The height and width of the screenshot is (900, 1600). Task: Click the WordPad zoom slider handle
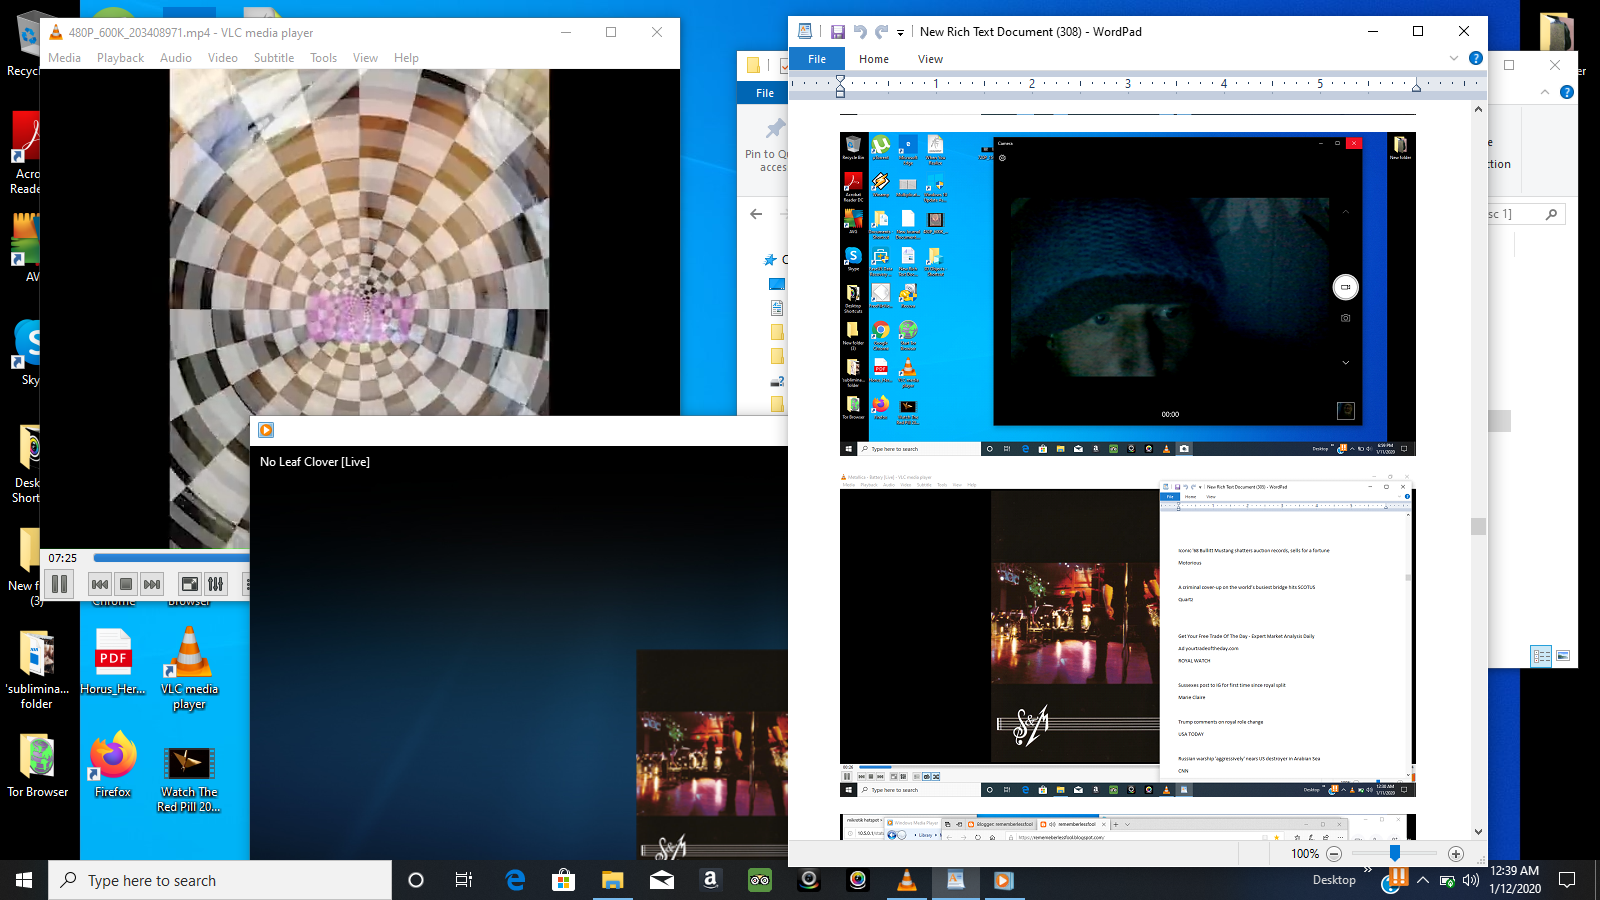pyautogui.click(x=1395, y=853)
